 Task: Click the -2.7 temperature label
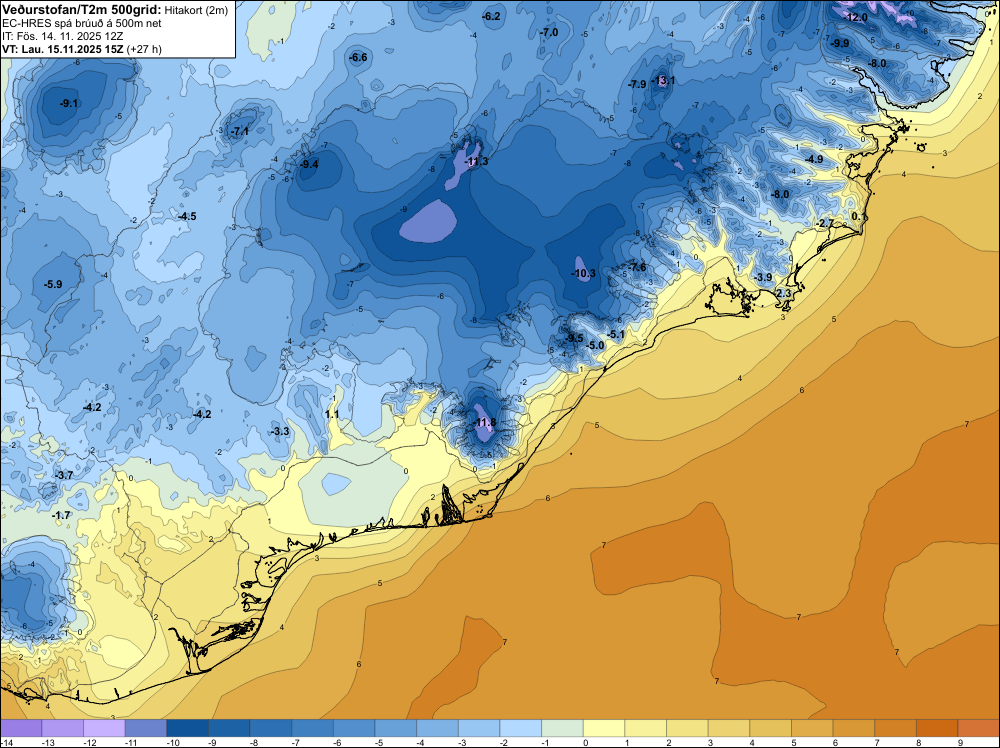(x=825, y=224)
